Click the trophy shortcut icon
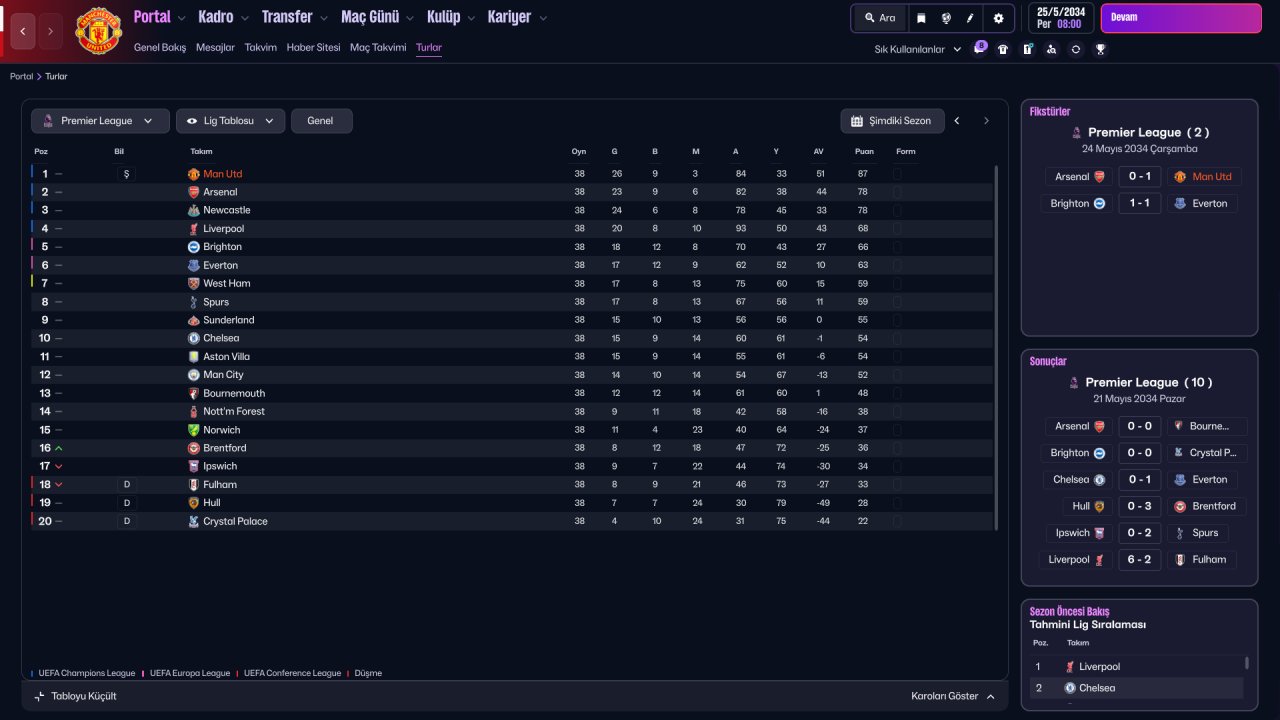The image size is (1280, 720). [x=1100, y=49]
